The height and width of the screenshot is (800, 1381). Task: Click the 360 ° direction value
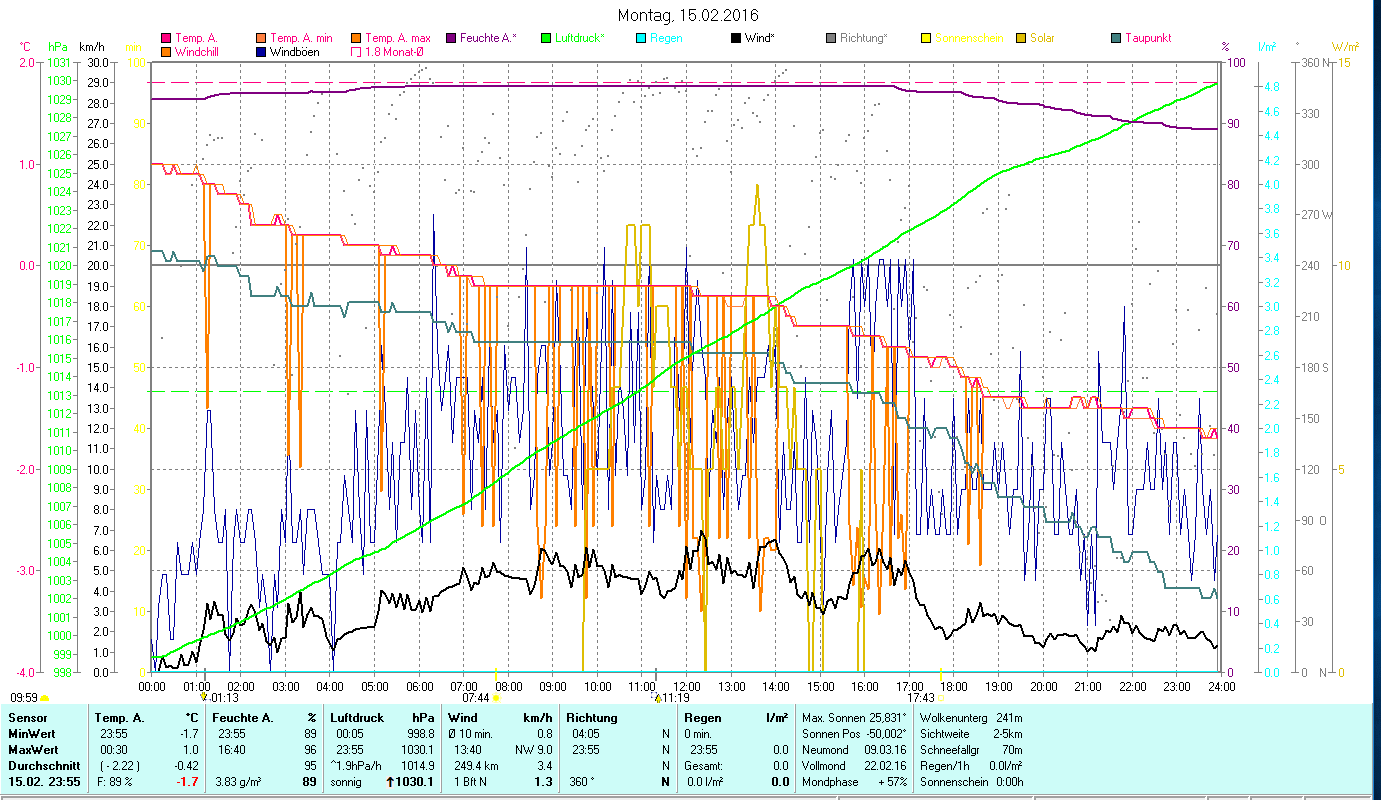click(582, 782)
